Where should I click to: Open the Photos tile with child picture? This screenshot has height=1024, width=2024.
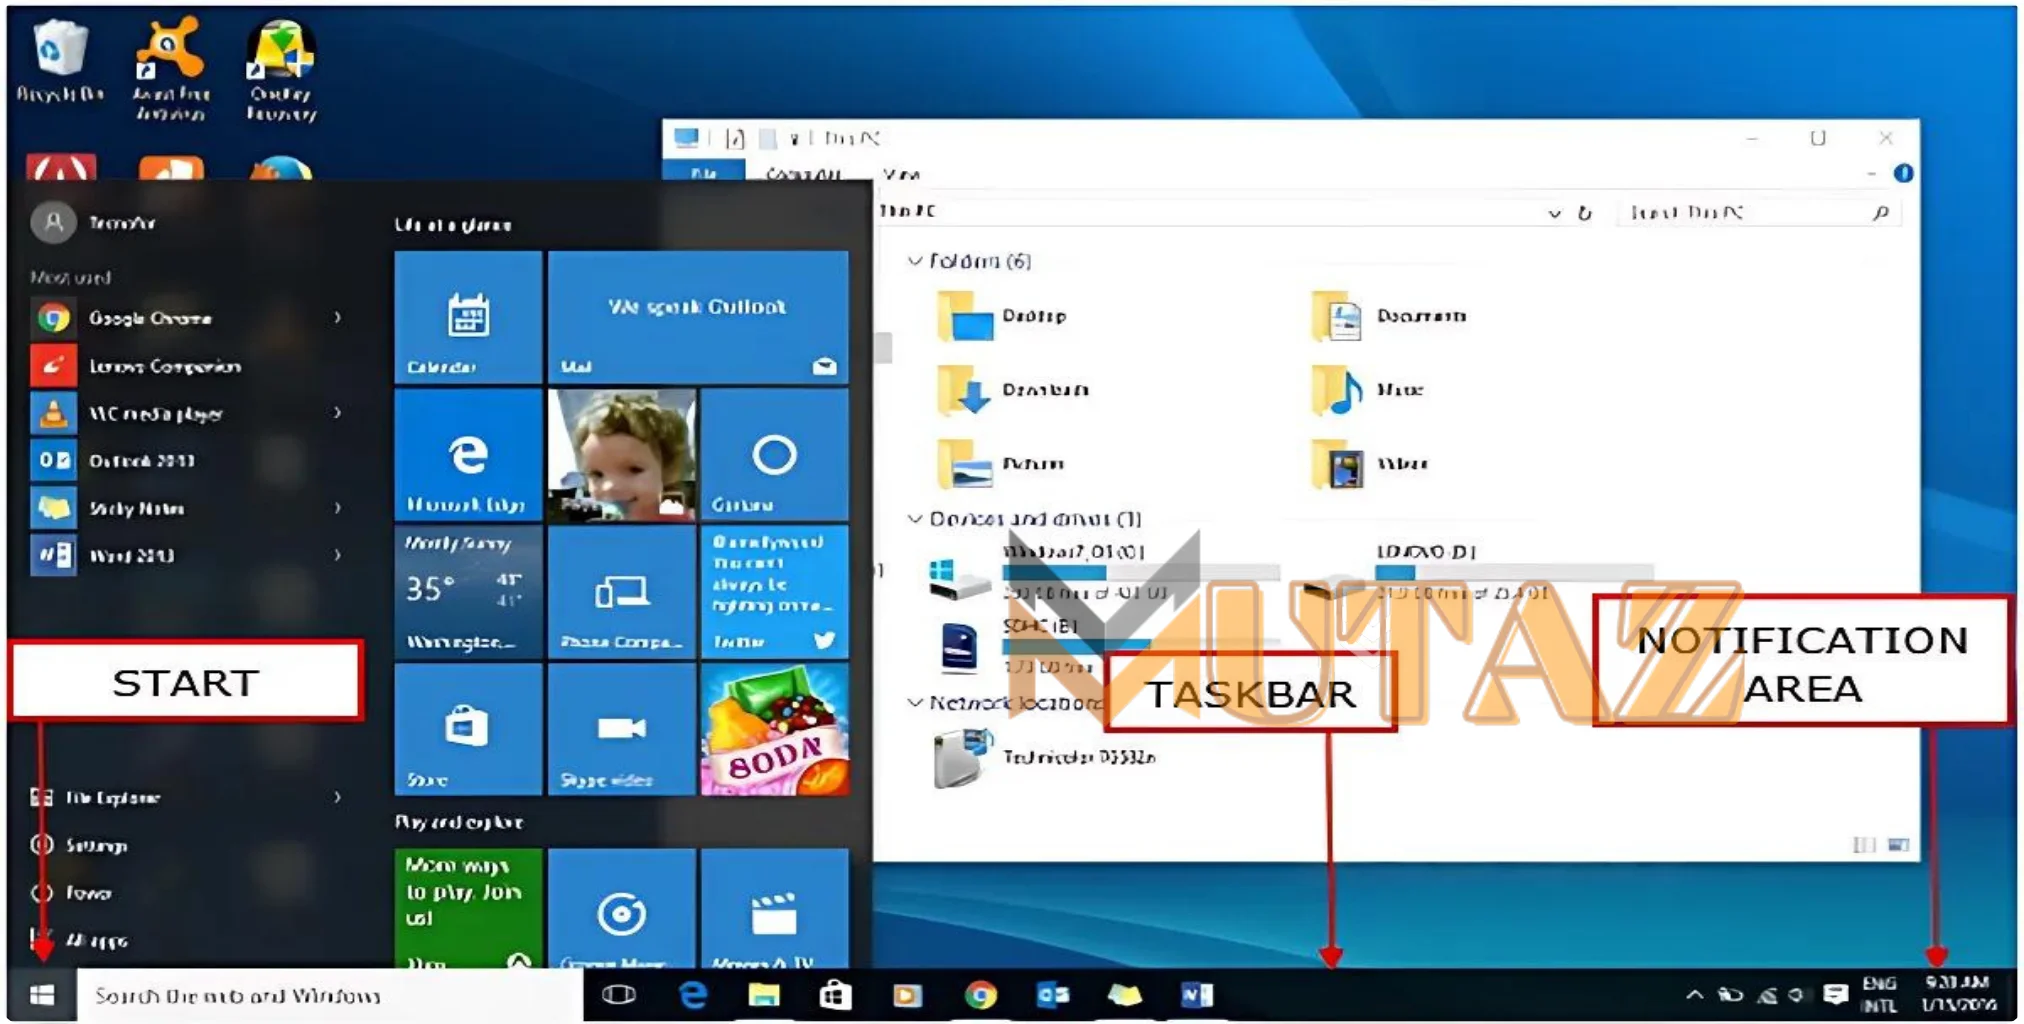622,455
